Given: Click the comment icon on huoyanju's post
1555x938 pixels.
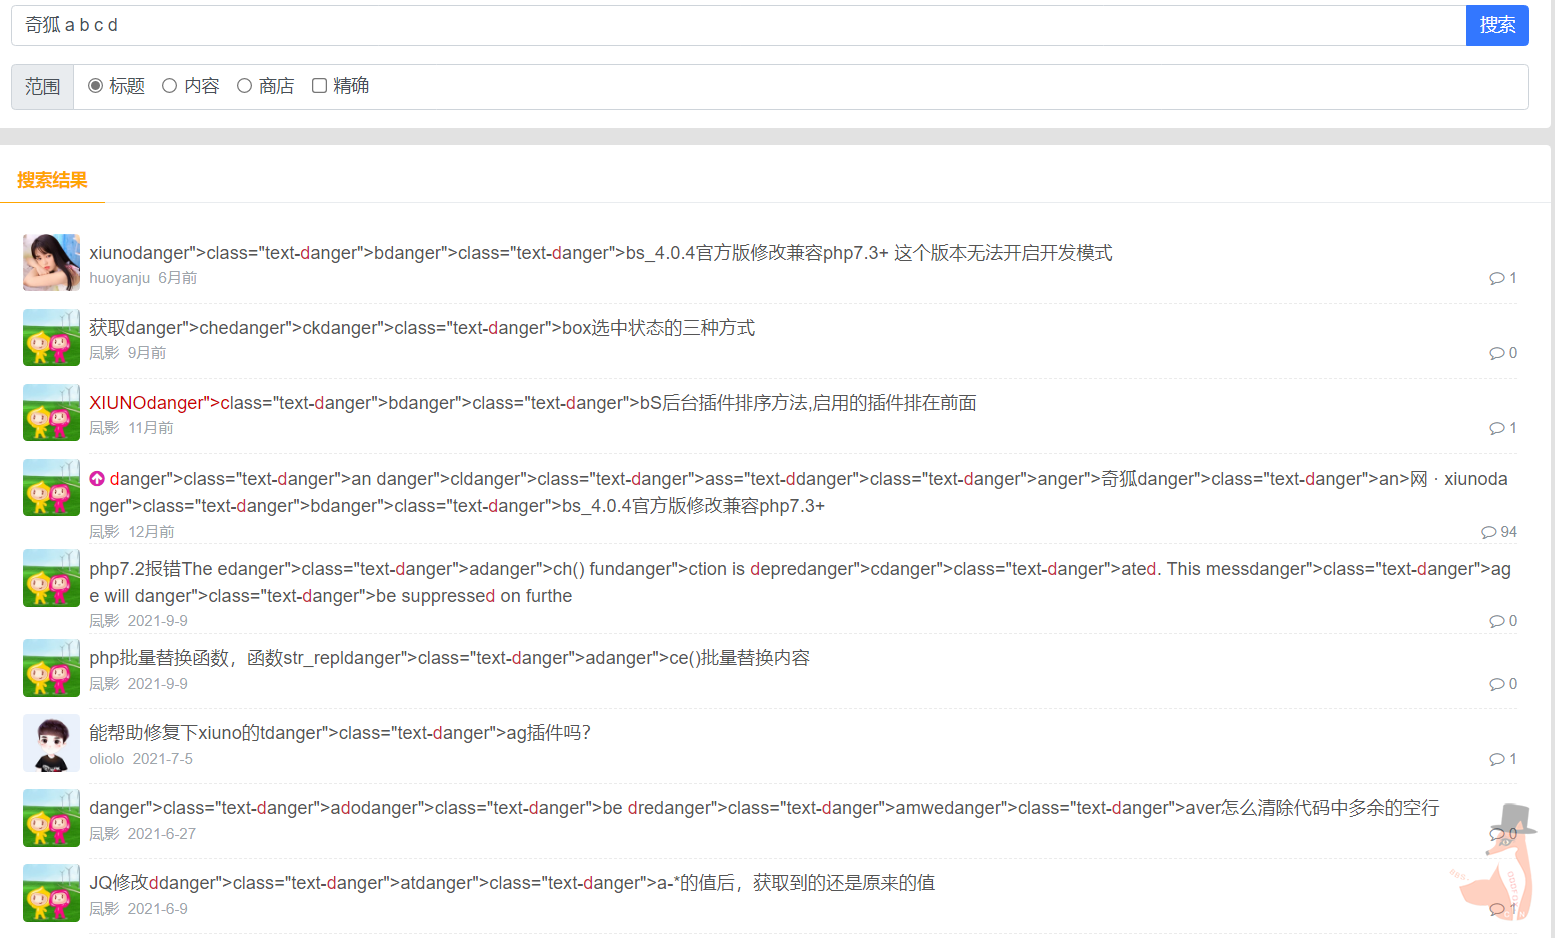Looking at the screenshot, I should click(1496, 278).
